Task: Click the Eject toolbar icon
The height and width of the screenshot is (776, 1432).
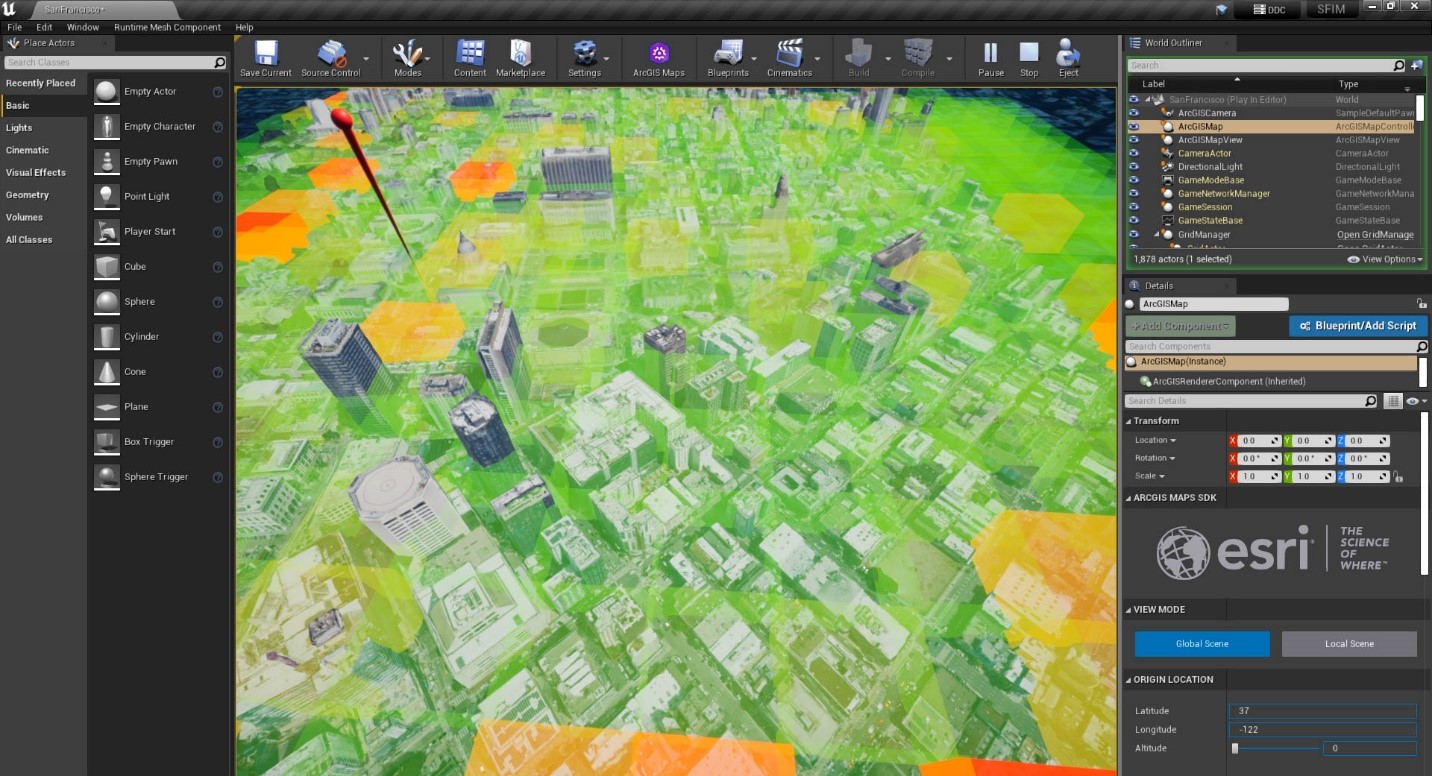Action: [x=1068, y=58]
